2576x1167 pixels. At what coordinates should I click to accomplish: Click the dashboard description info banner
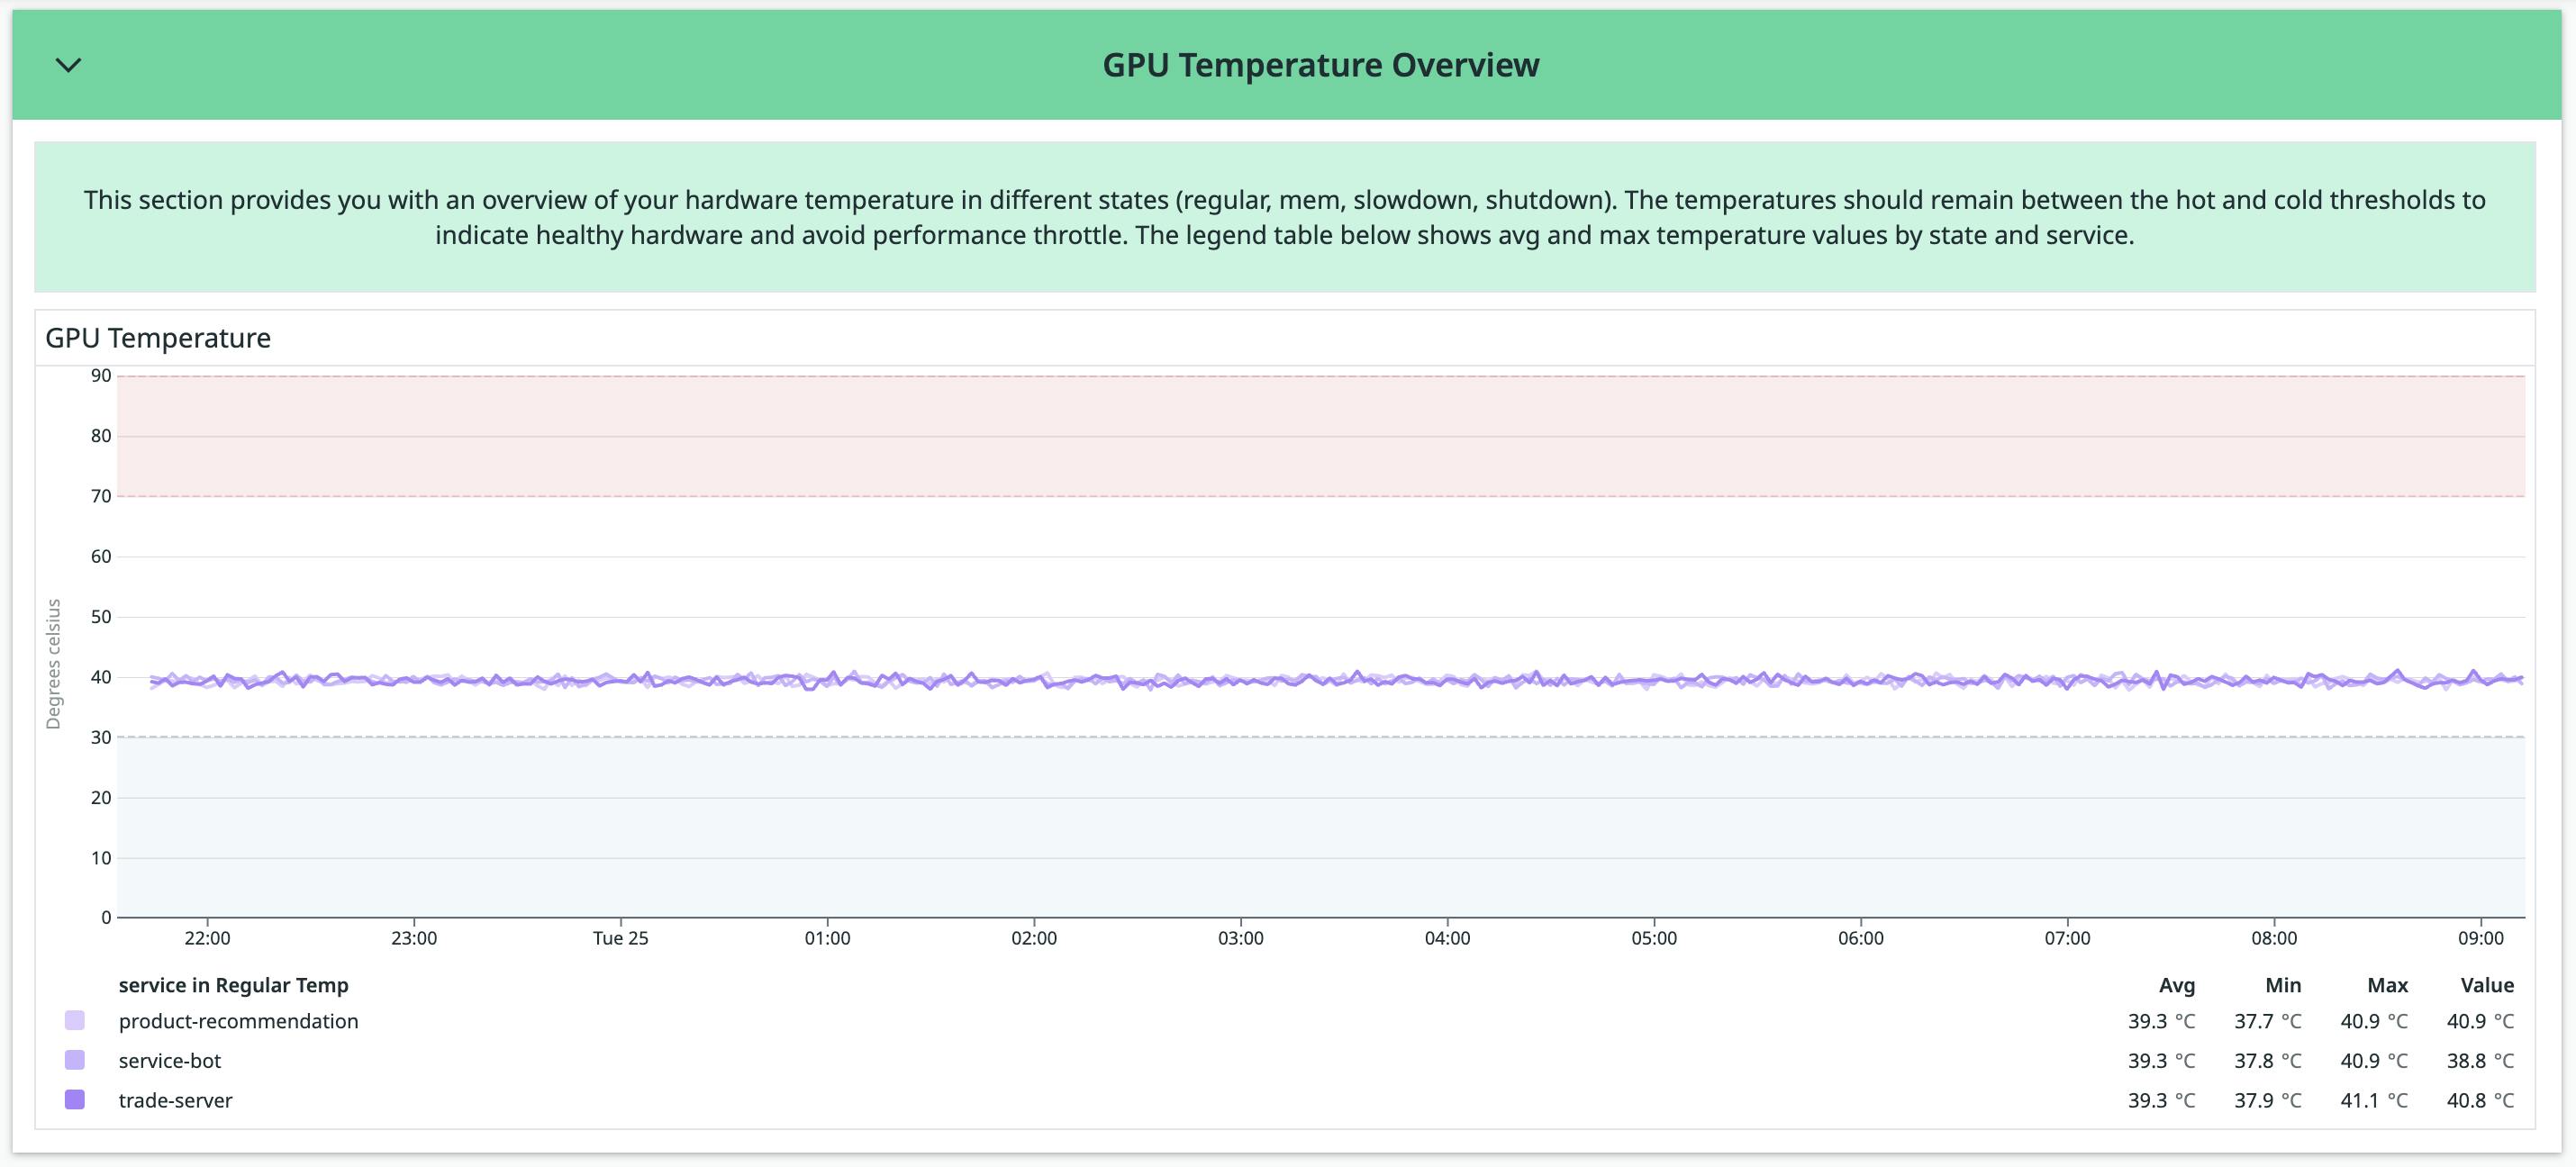pos(1286,216)
